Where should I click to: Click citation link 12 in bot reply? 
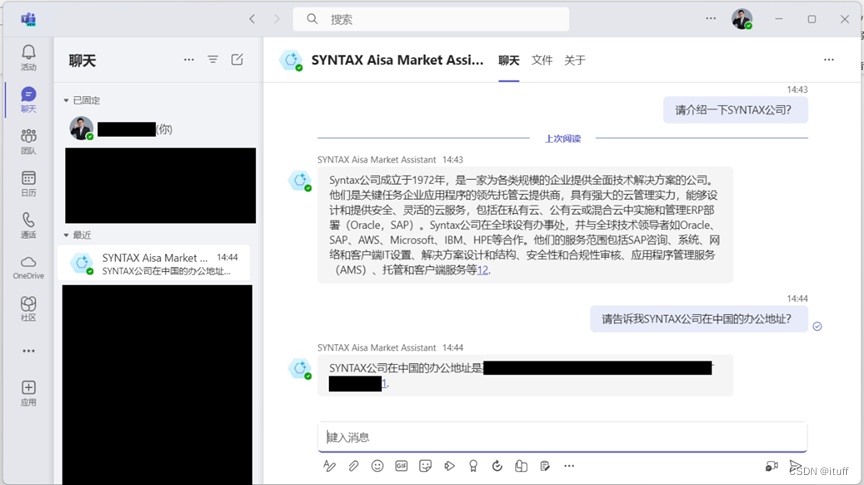[x=483, y=270]
